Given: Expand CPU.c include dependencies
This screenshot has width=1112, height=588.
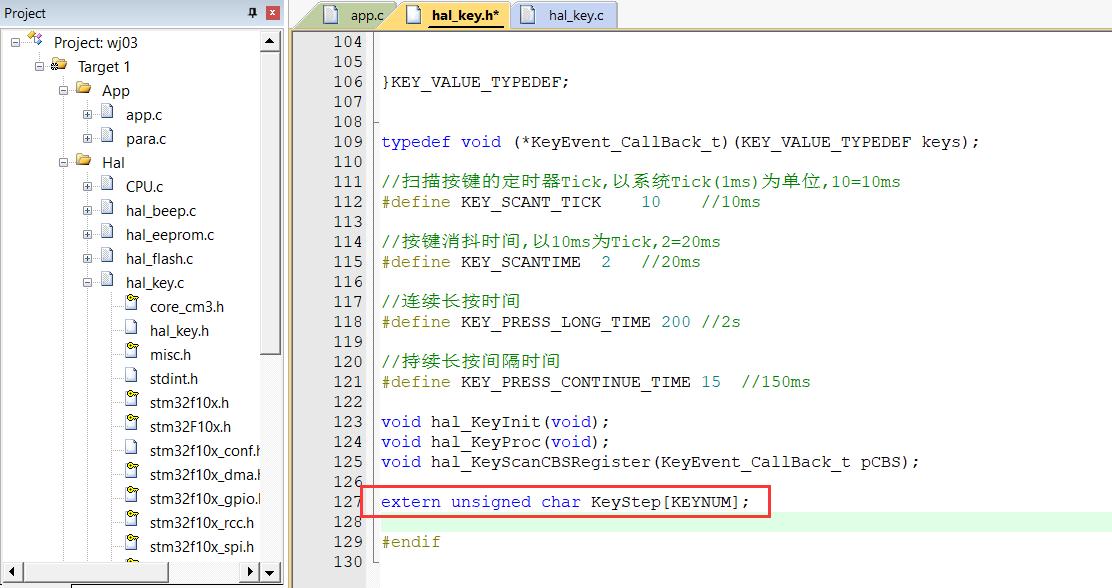Looking at the screenshot, I should 87,187.
